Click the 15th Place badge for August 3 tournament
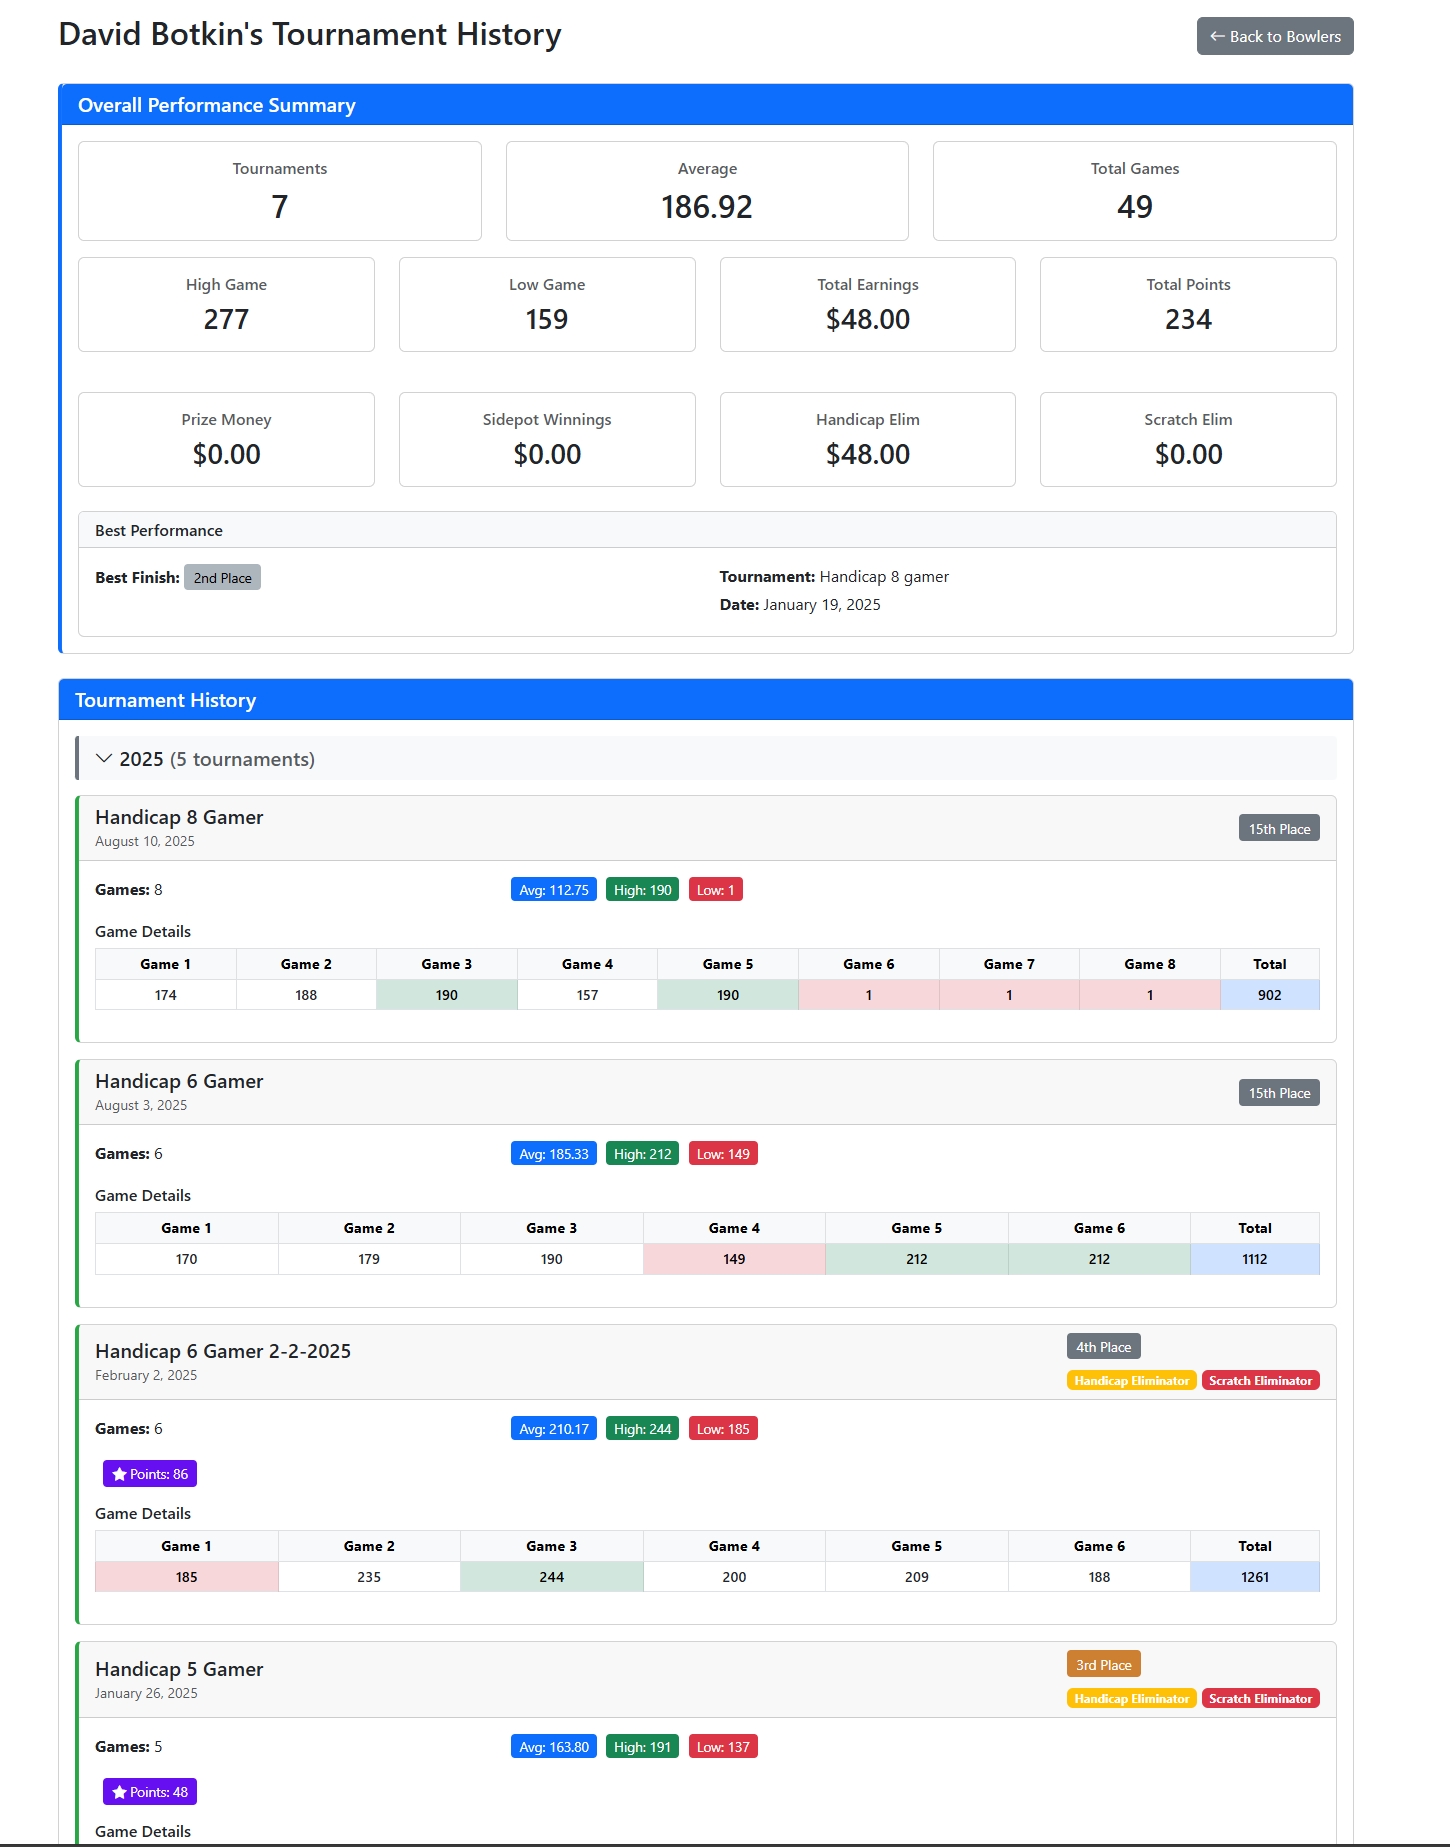This screenshot has width=1450, height=1847. tap(1278, 1093)
